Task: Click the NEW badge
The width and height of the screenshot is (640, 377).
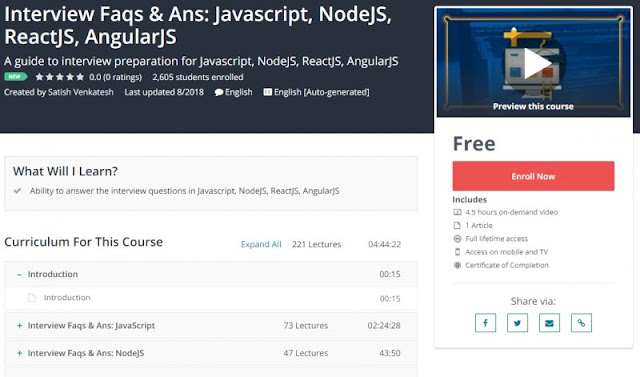Action: pos(16,76)
